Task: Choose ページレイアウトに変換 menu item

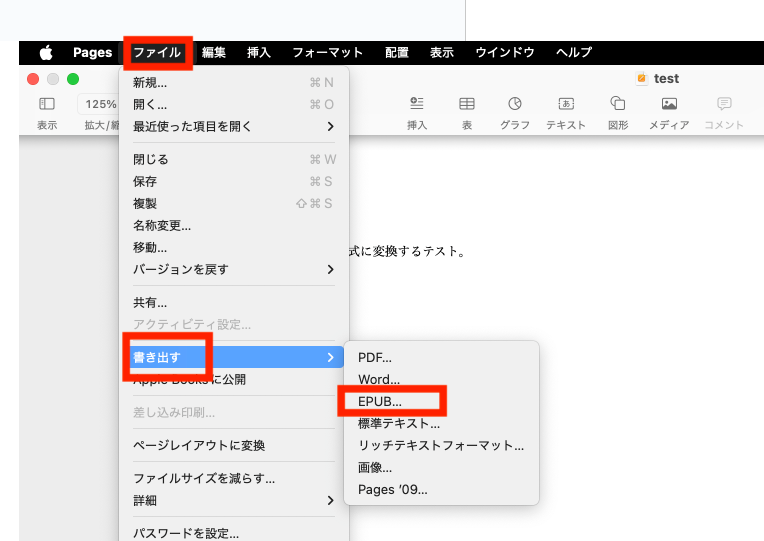Action: (x=234, y=445)
